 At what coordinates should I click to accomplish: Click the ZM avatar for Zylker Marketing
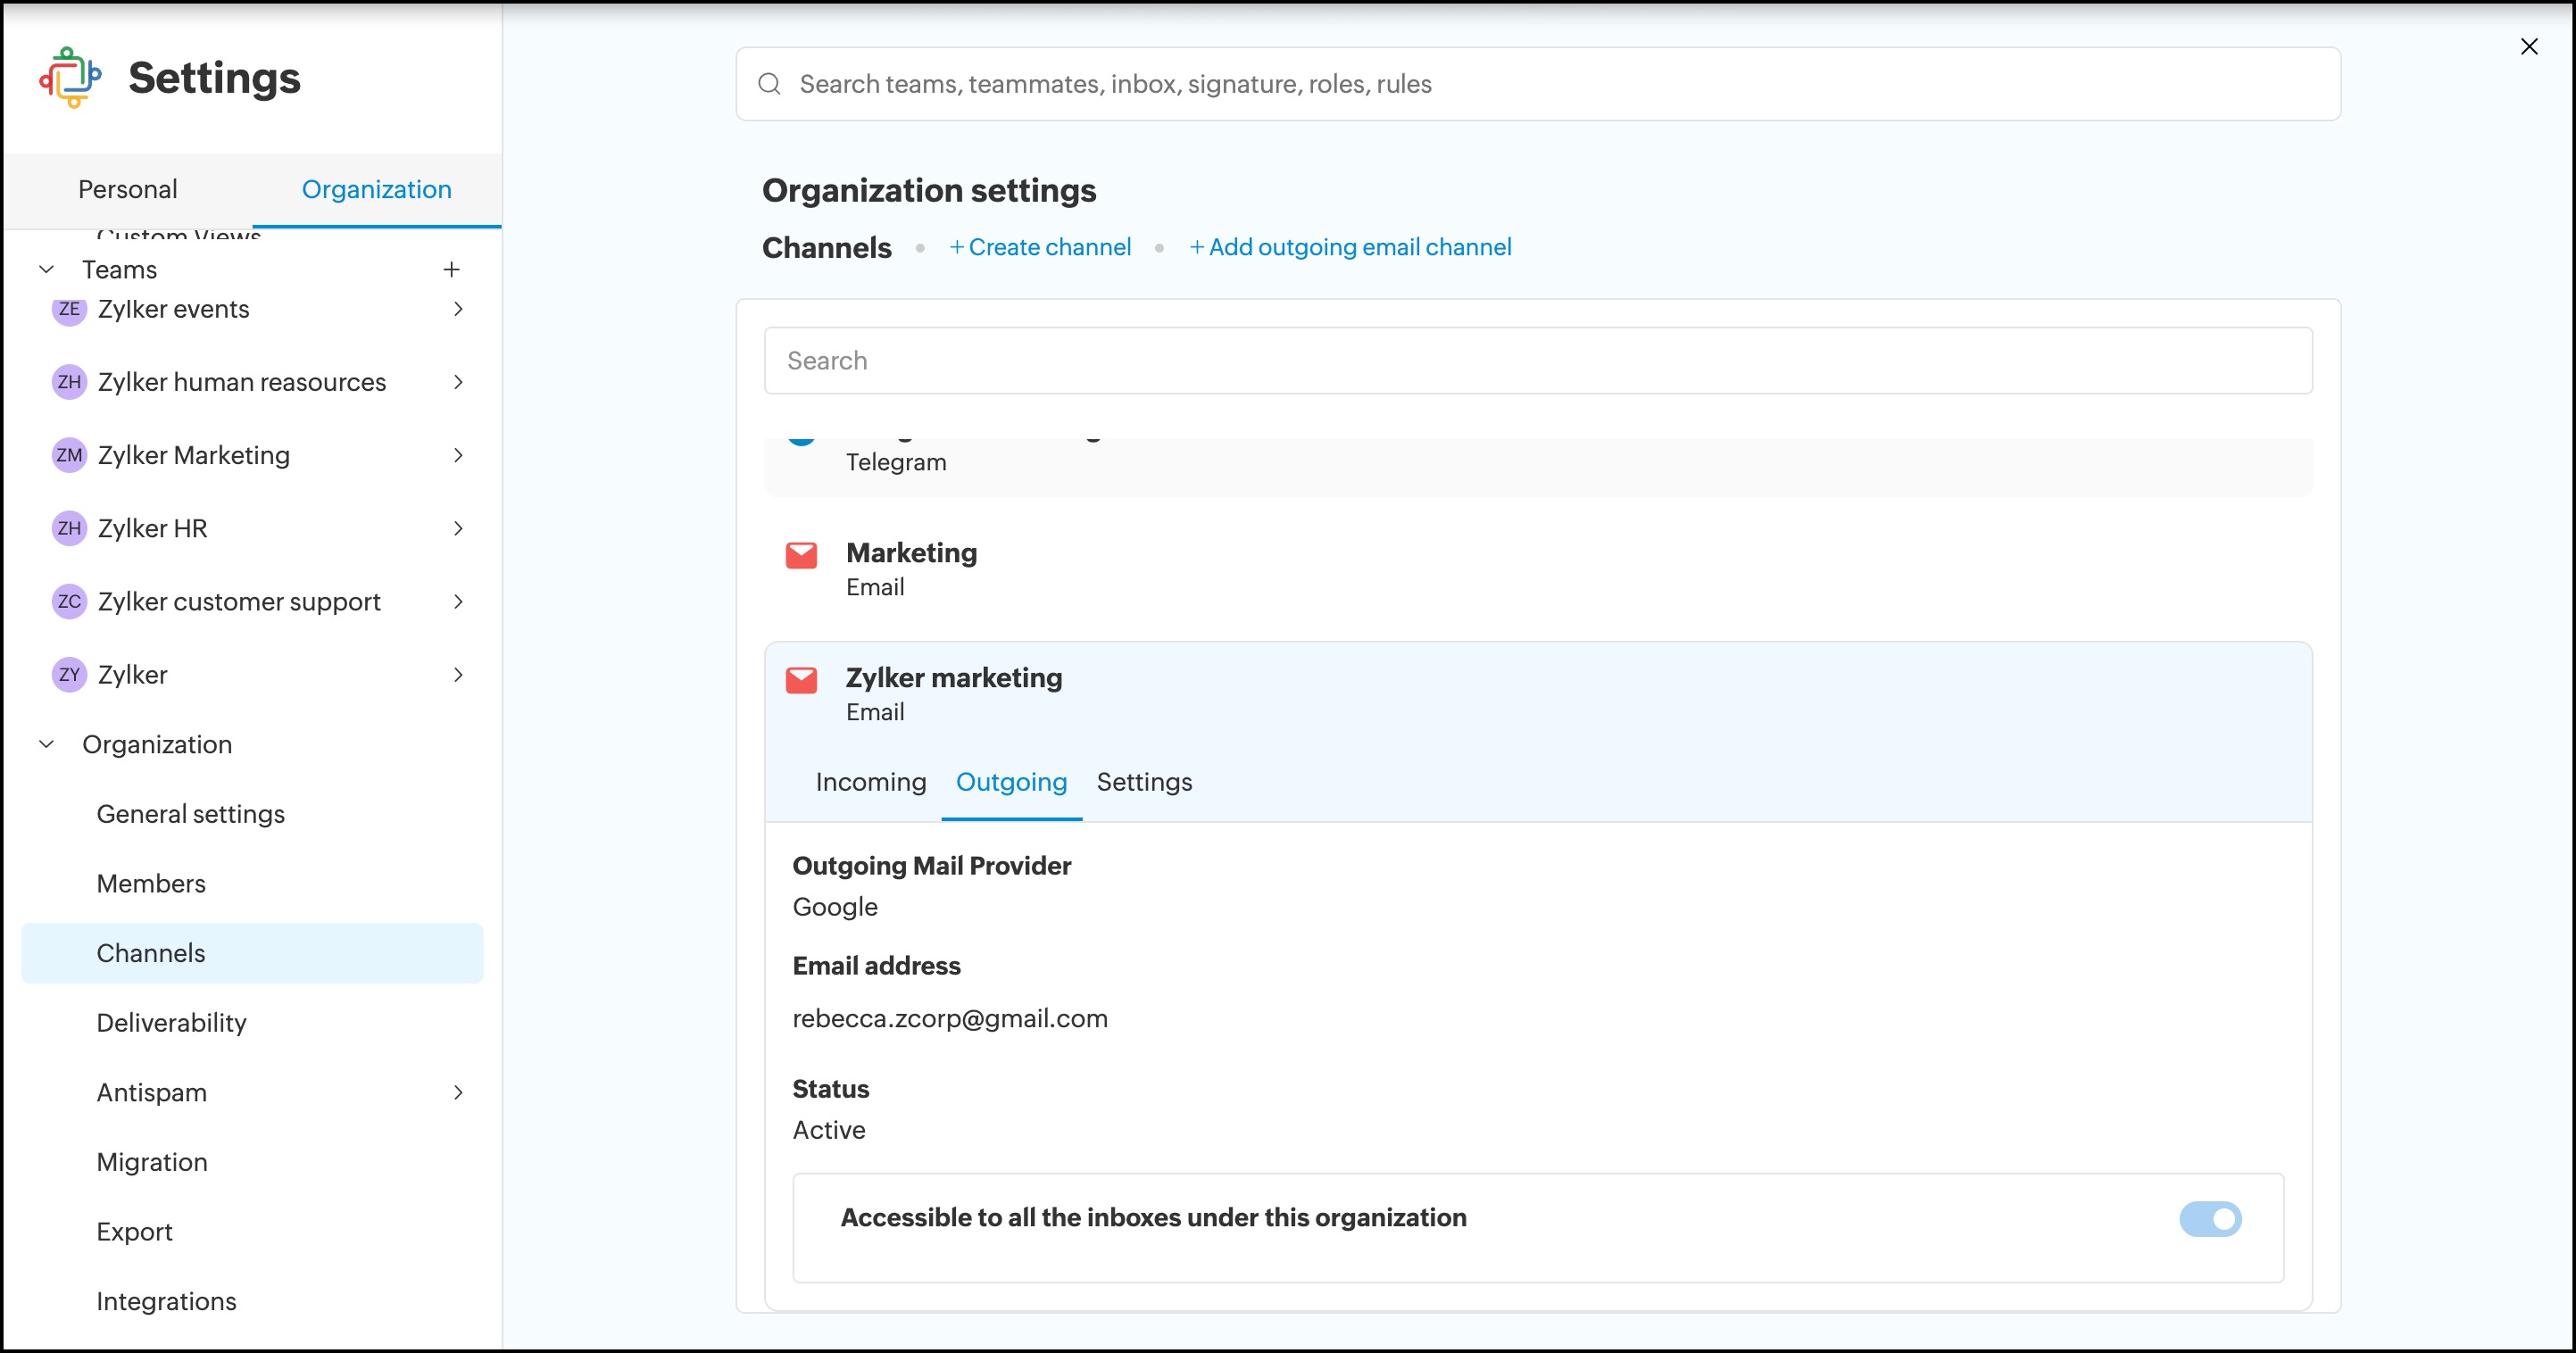tap(69, 455)
